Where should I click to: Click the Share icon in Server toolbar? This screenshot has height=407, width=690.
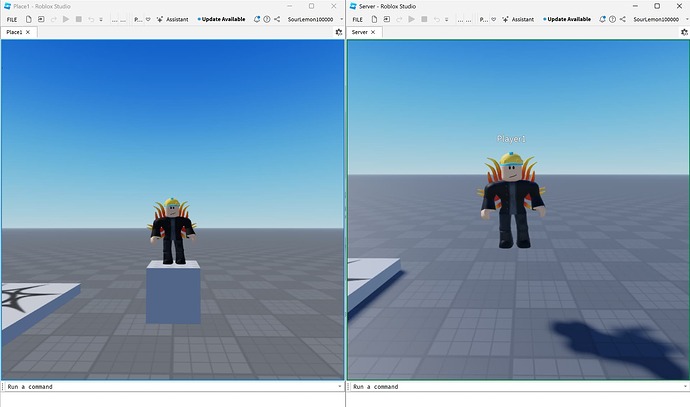click(622, 19)
